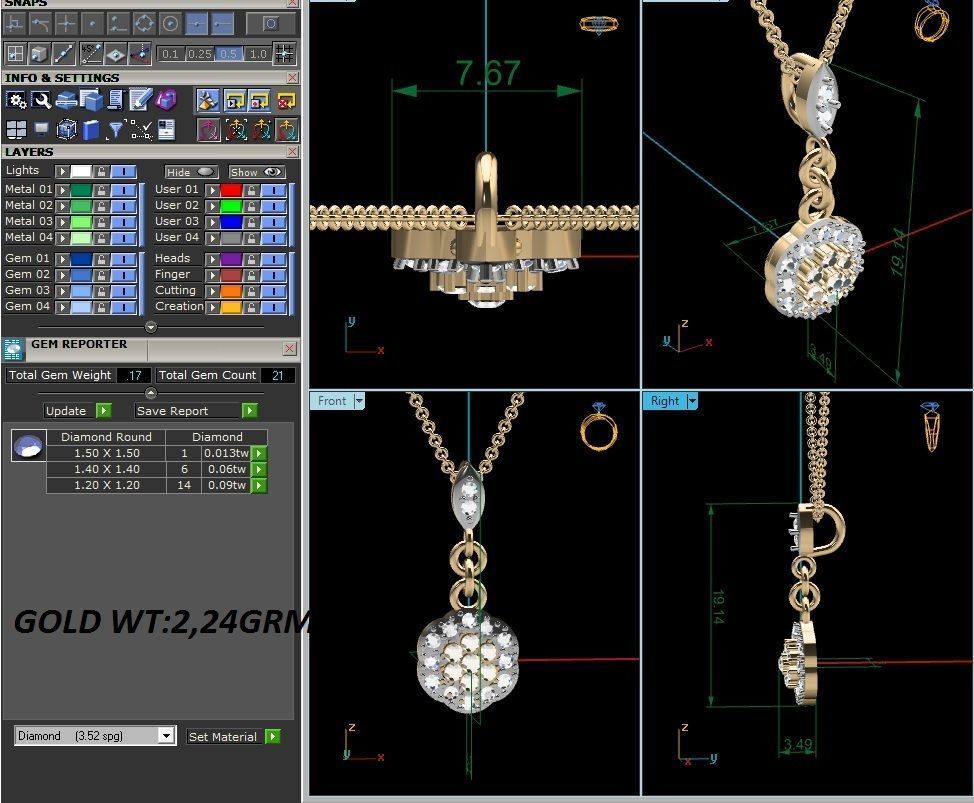Click the printer icon in Info & Settings
Screen dimensions: 974x803
(66, 100)
